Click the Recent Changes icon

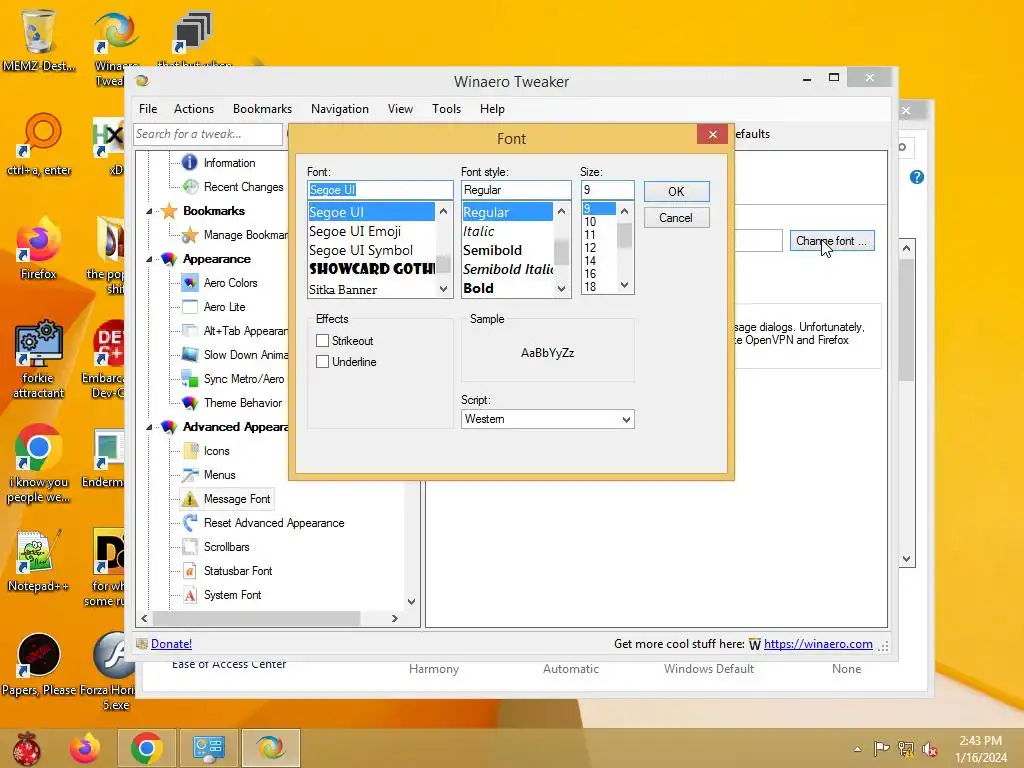(190, 187)
